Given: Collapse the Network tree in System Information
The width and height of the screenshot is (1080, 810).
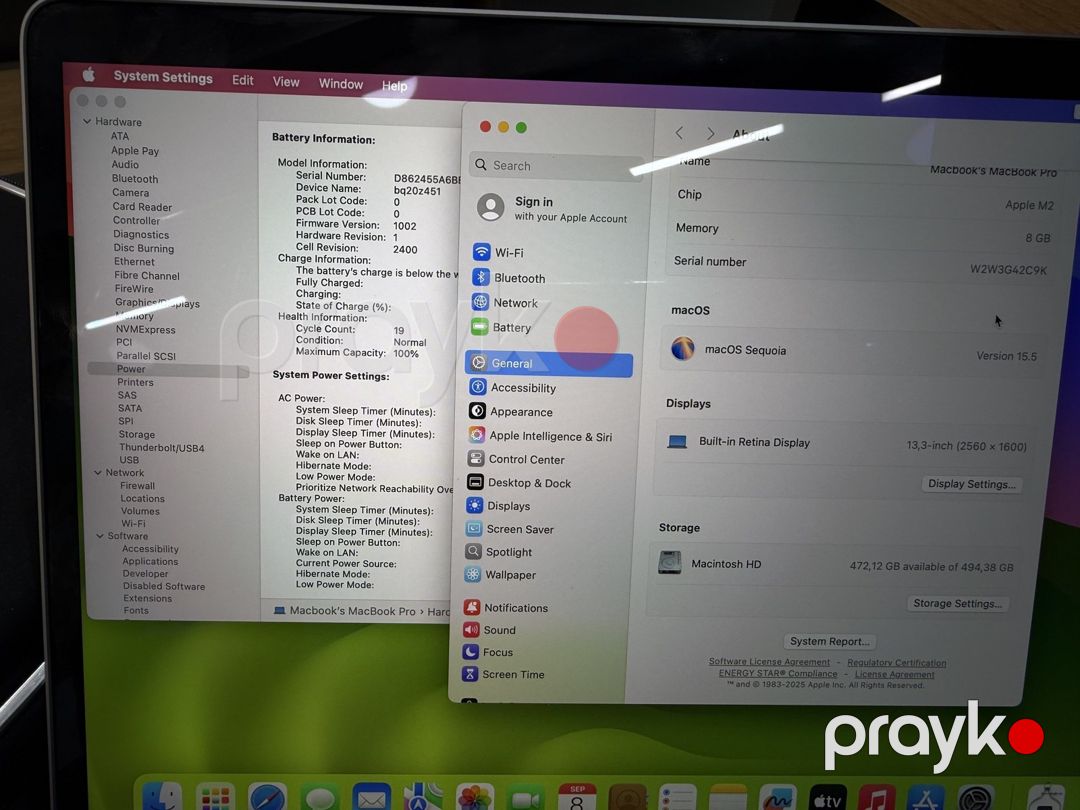Looking at the screenshot, I should [x=98, y=472].
